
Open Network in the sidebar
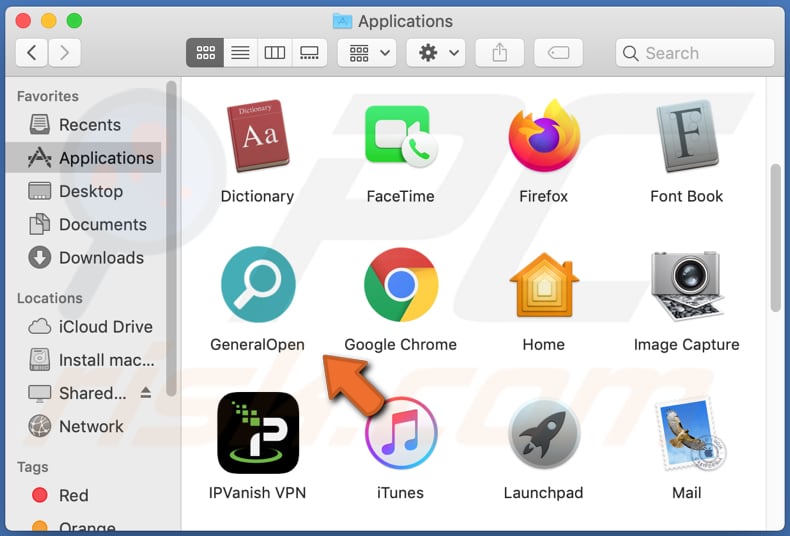[83, 426]
